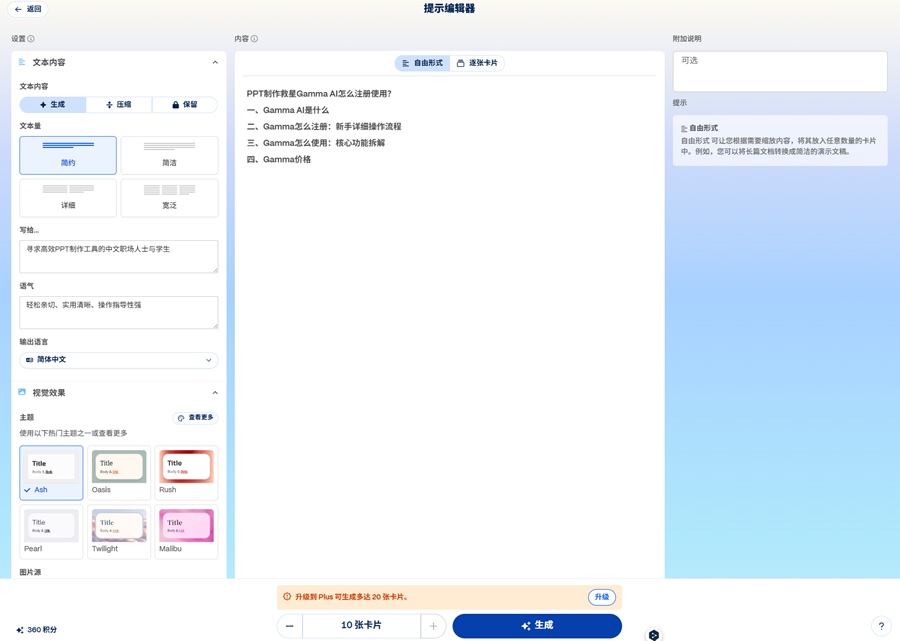
Task: Click the 文本内容 section icon
Action: click(x=21, y=61)
